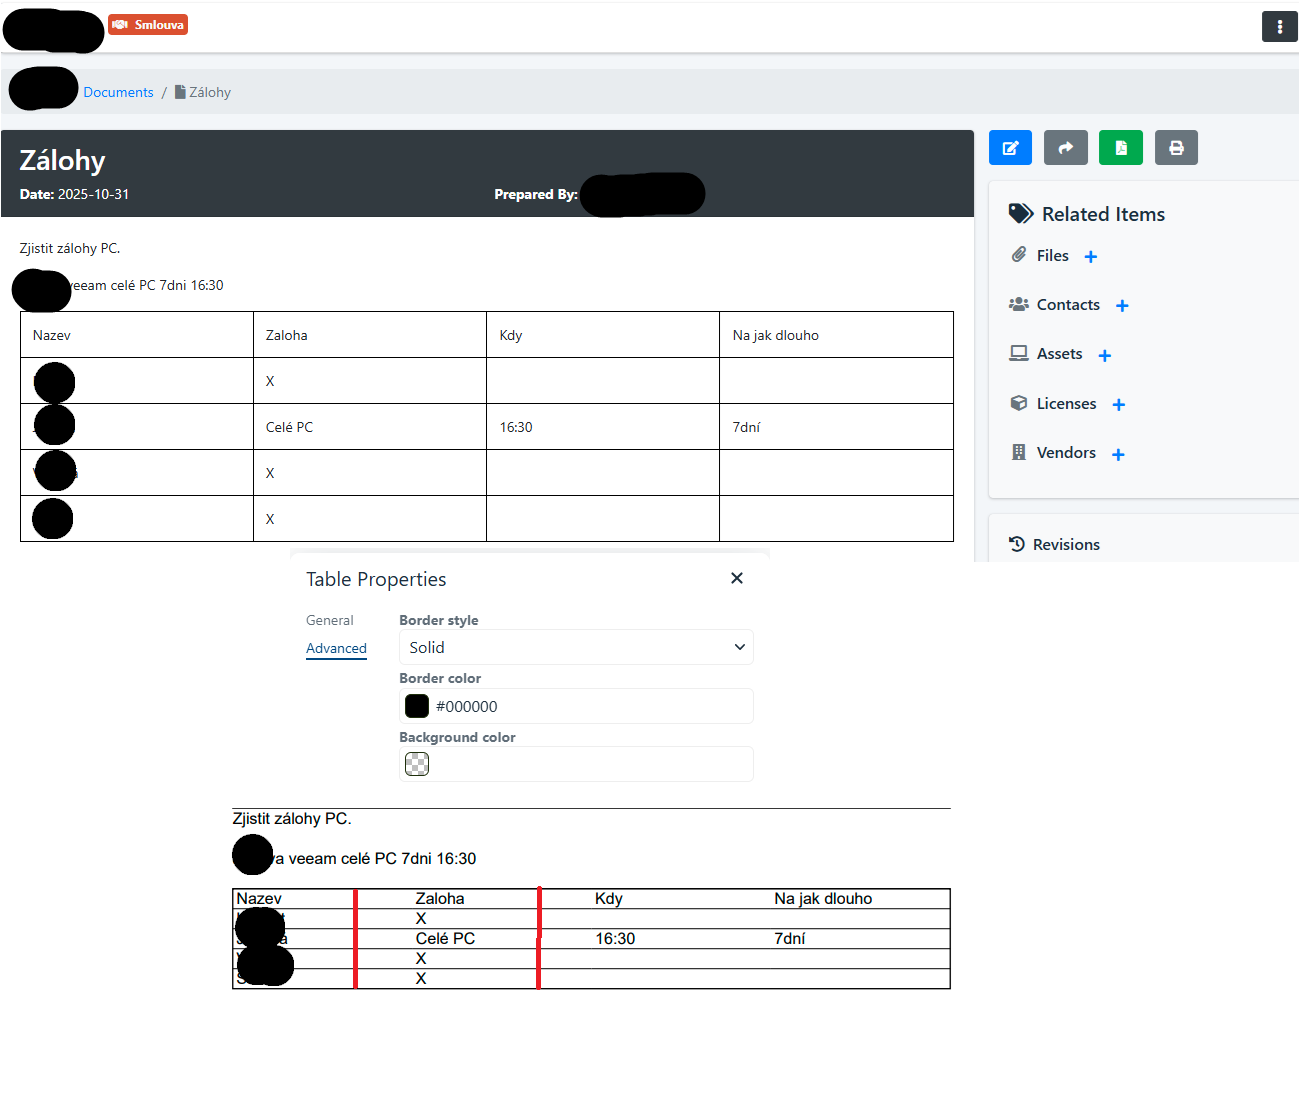The height and width of the screenshot is (1108, 1299).
Task: Click the black border color swatch
Action: tap(417, 706)
